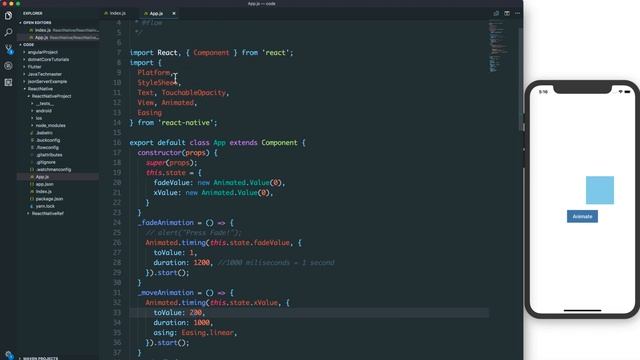Viewport: 640px width, 360px height.
Task: Open index.js in Open Editors list
Action: coord(42,30)
